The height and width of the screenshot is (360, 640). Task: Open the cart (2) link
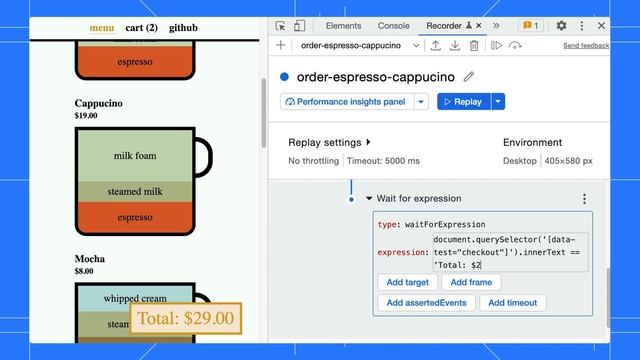tap(142, 28)
